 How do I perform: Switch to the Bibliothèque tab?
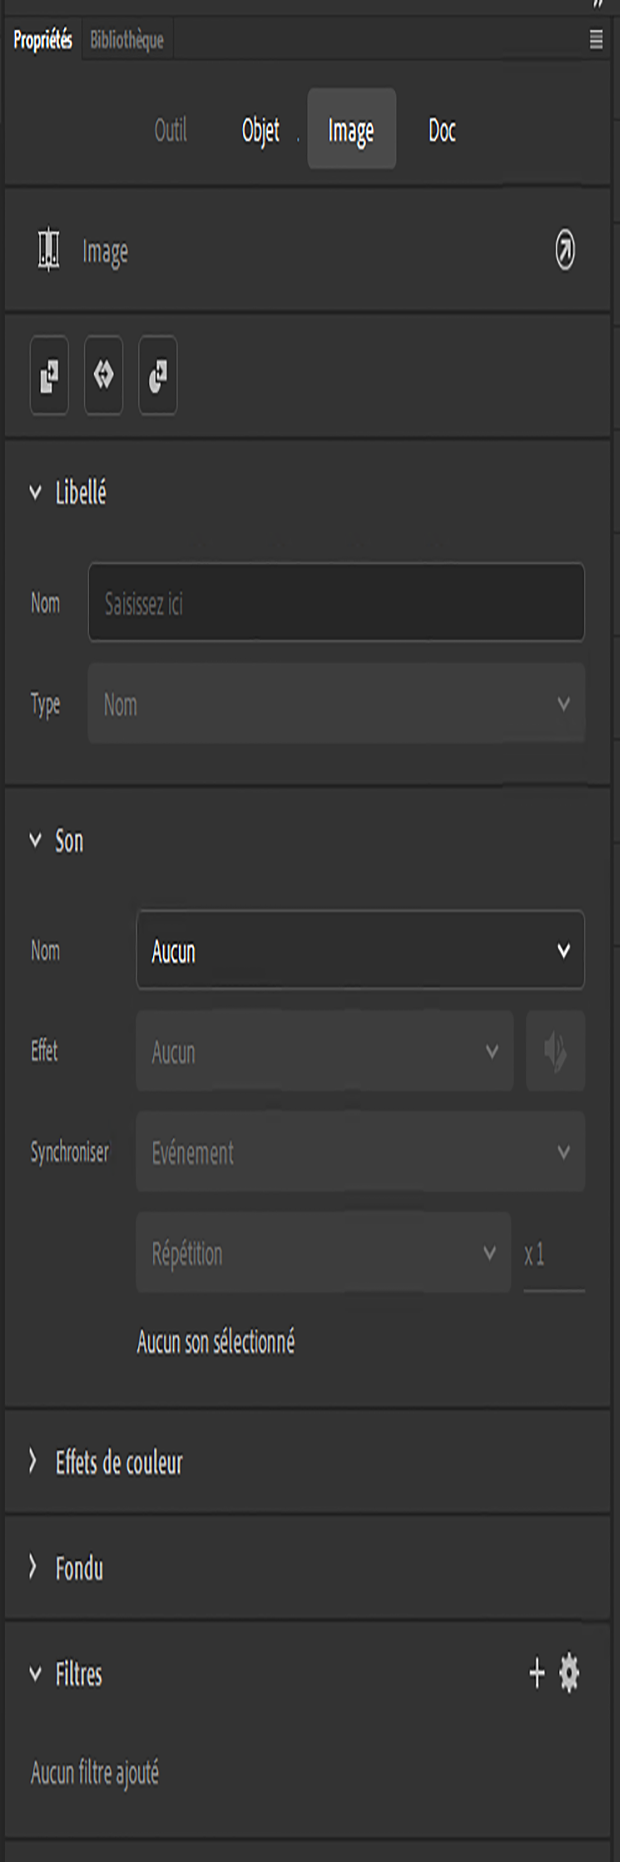[x=127, y=41]
